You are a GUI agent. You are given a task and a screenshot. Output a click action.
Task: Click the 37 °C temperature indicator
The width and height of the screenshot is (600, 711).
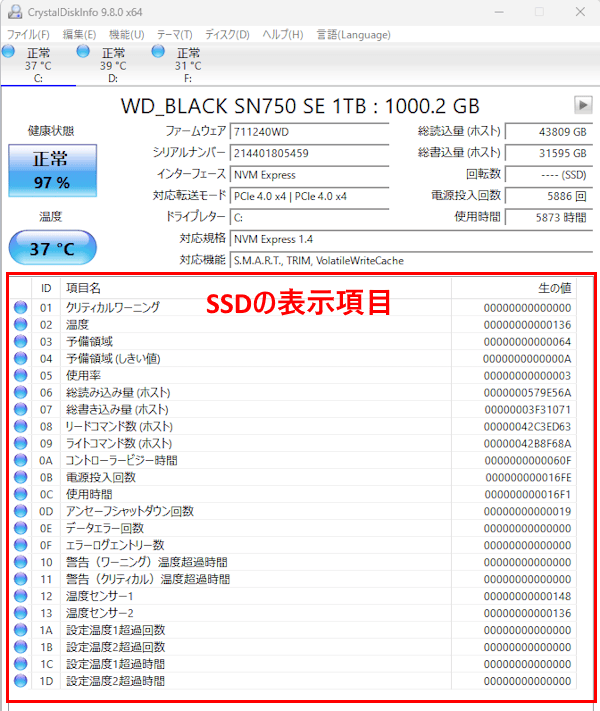[x=53, y=248]
